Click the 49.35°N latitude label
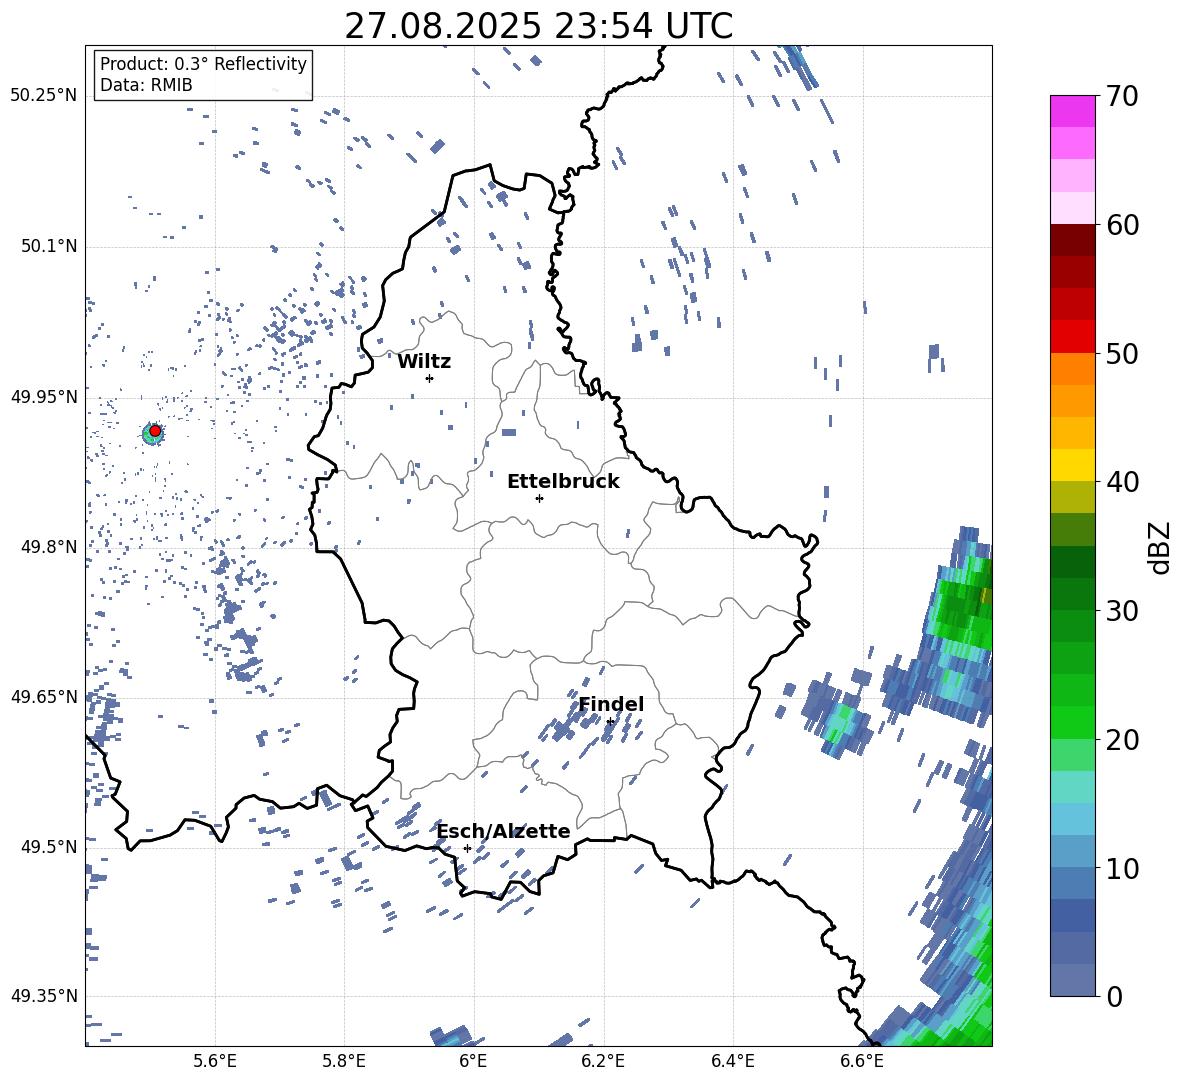 click(x=44, y=996)
